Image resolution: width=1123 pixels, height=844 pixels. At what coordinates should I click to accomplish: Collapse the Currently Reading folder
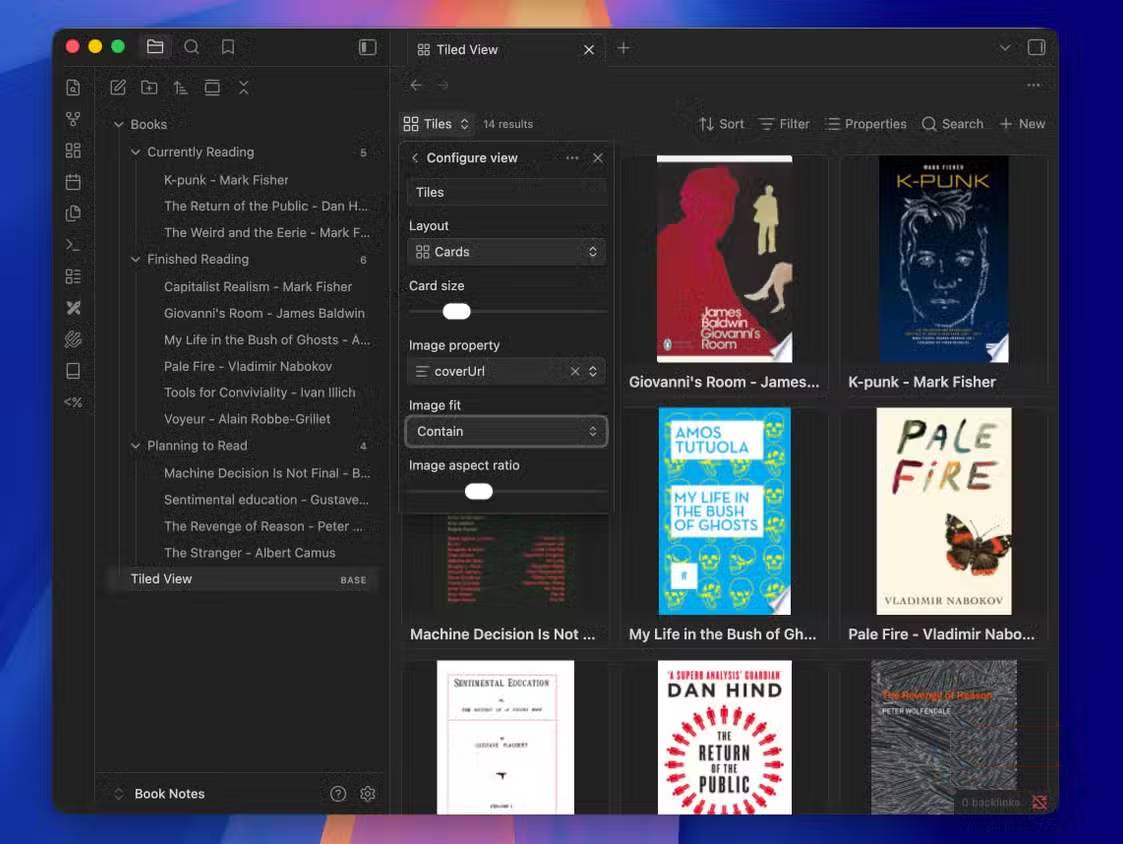(136, 152)
